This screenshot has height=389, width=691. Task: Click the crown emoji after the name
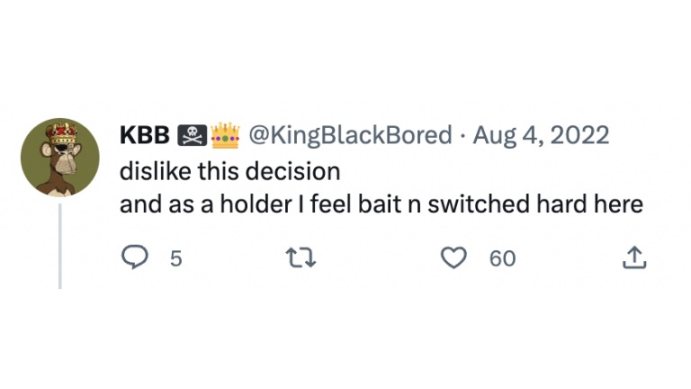click(x=225, y=135)
